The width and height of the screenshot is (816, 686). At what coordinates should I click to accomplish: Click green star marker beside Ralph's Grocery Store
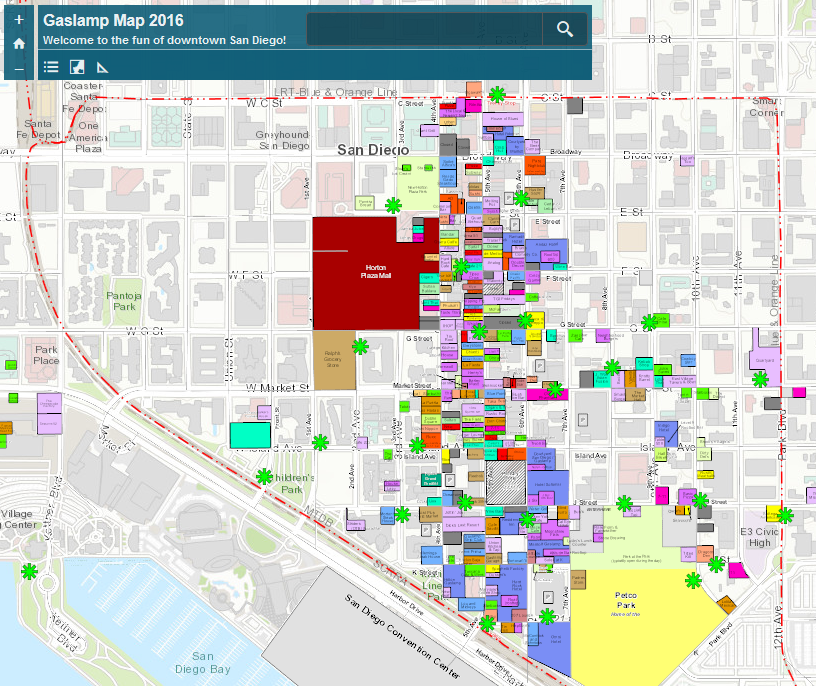[360, 347]
